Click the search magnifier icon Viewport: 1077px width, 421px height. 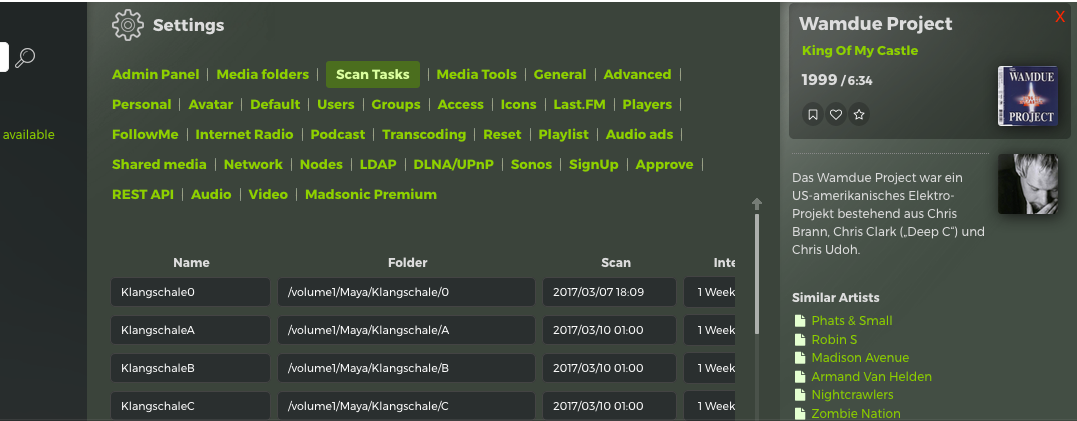(x=25, y=58)
